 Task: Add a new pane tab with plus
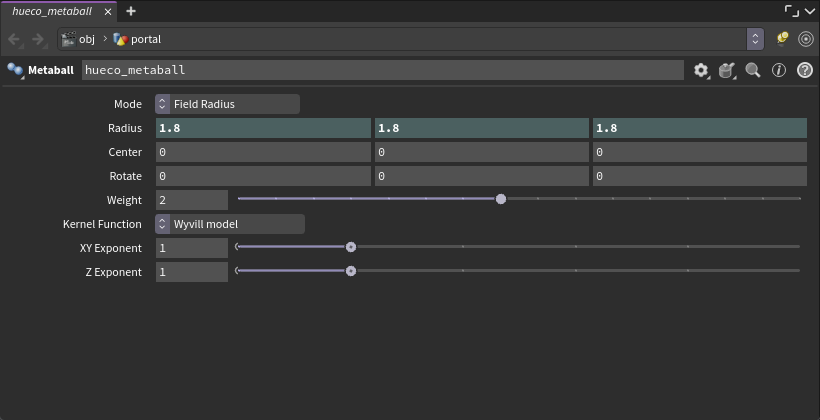pos(131,11)
